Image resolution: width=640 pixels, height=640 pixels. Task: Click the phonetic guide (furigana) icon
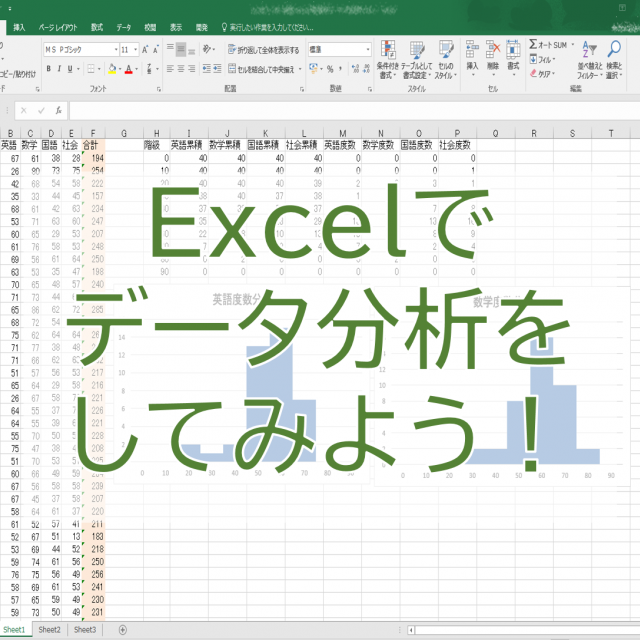coord(149,69)
